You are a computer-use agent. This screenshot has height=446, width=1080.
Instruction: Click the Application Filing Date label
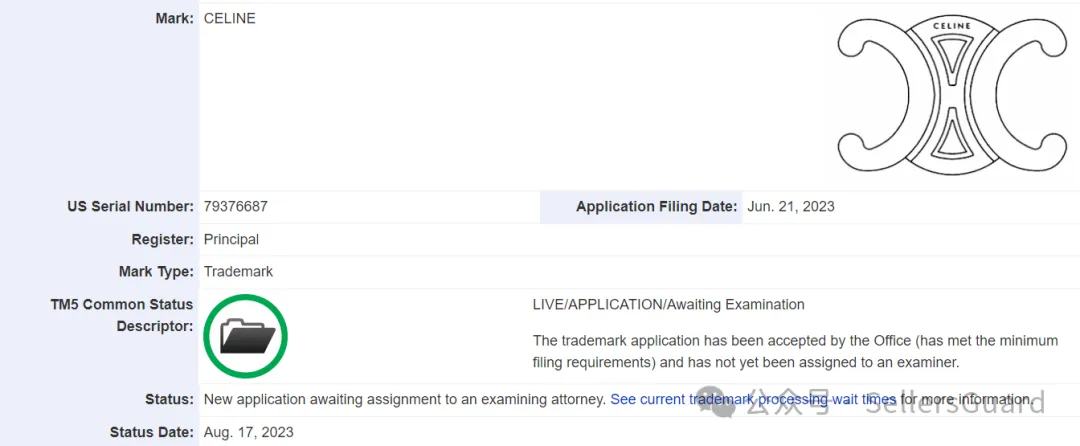[656, 207]
